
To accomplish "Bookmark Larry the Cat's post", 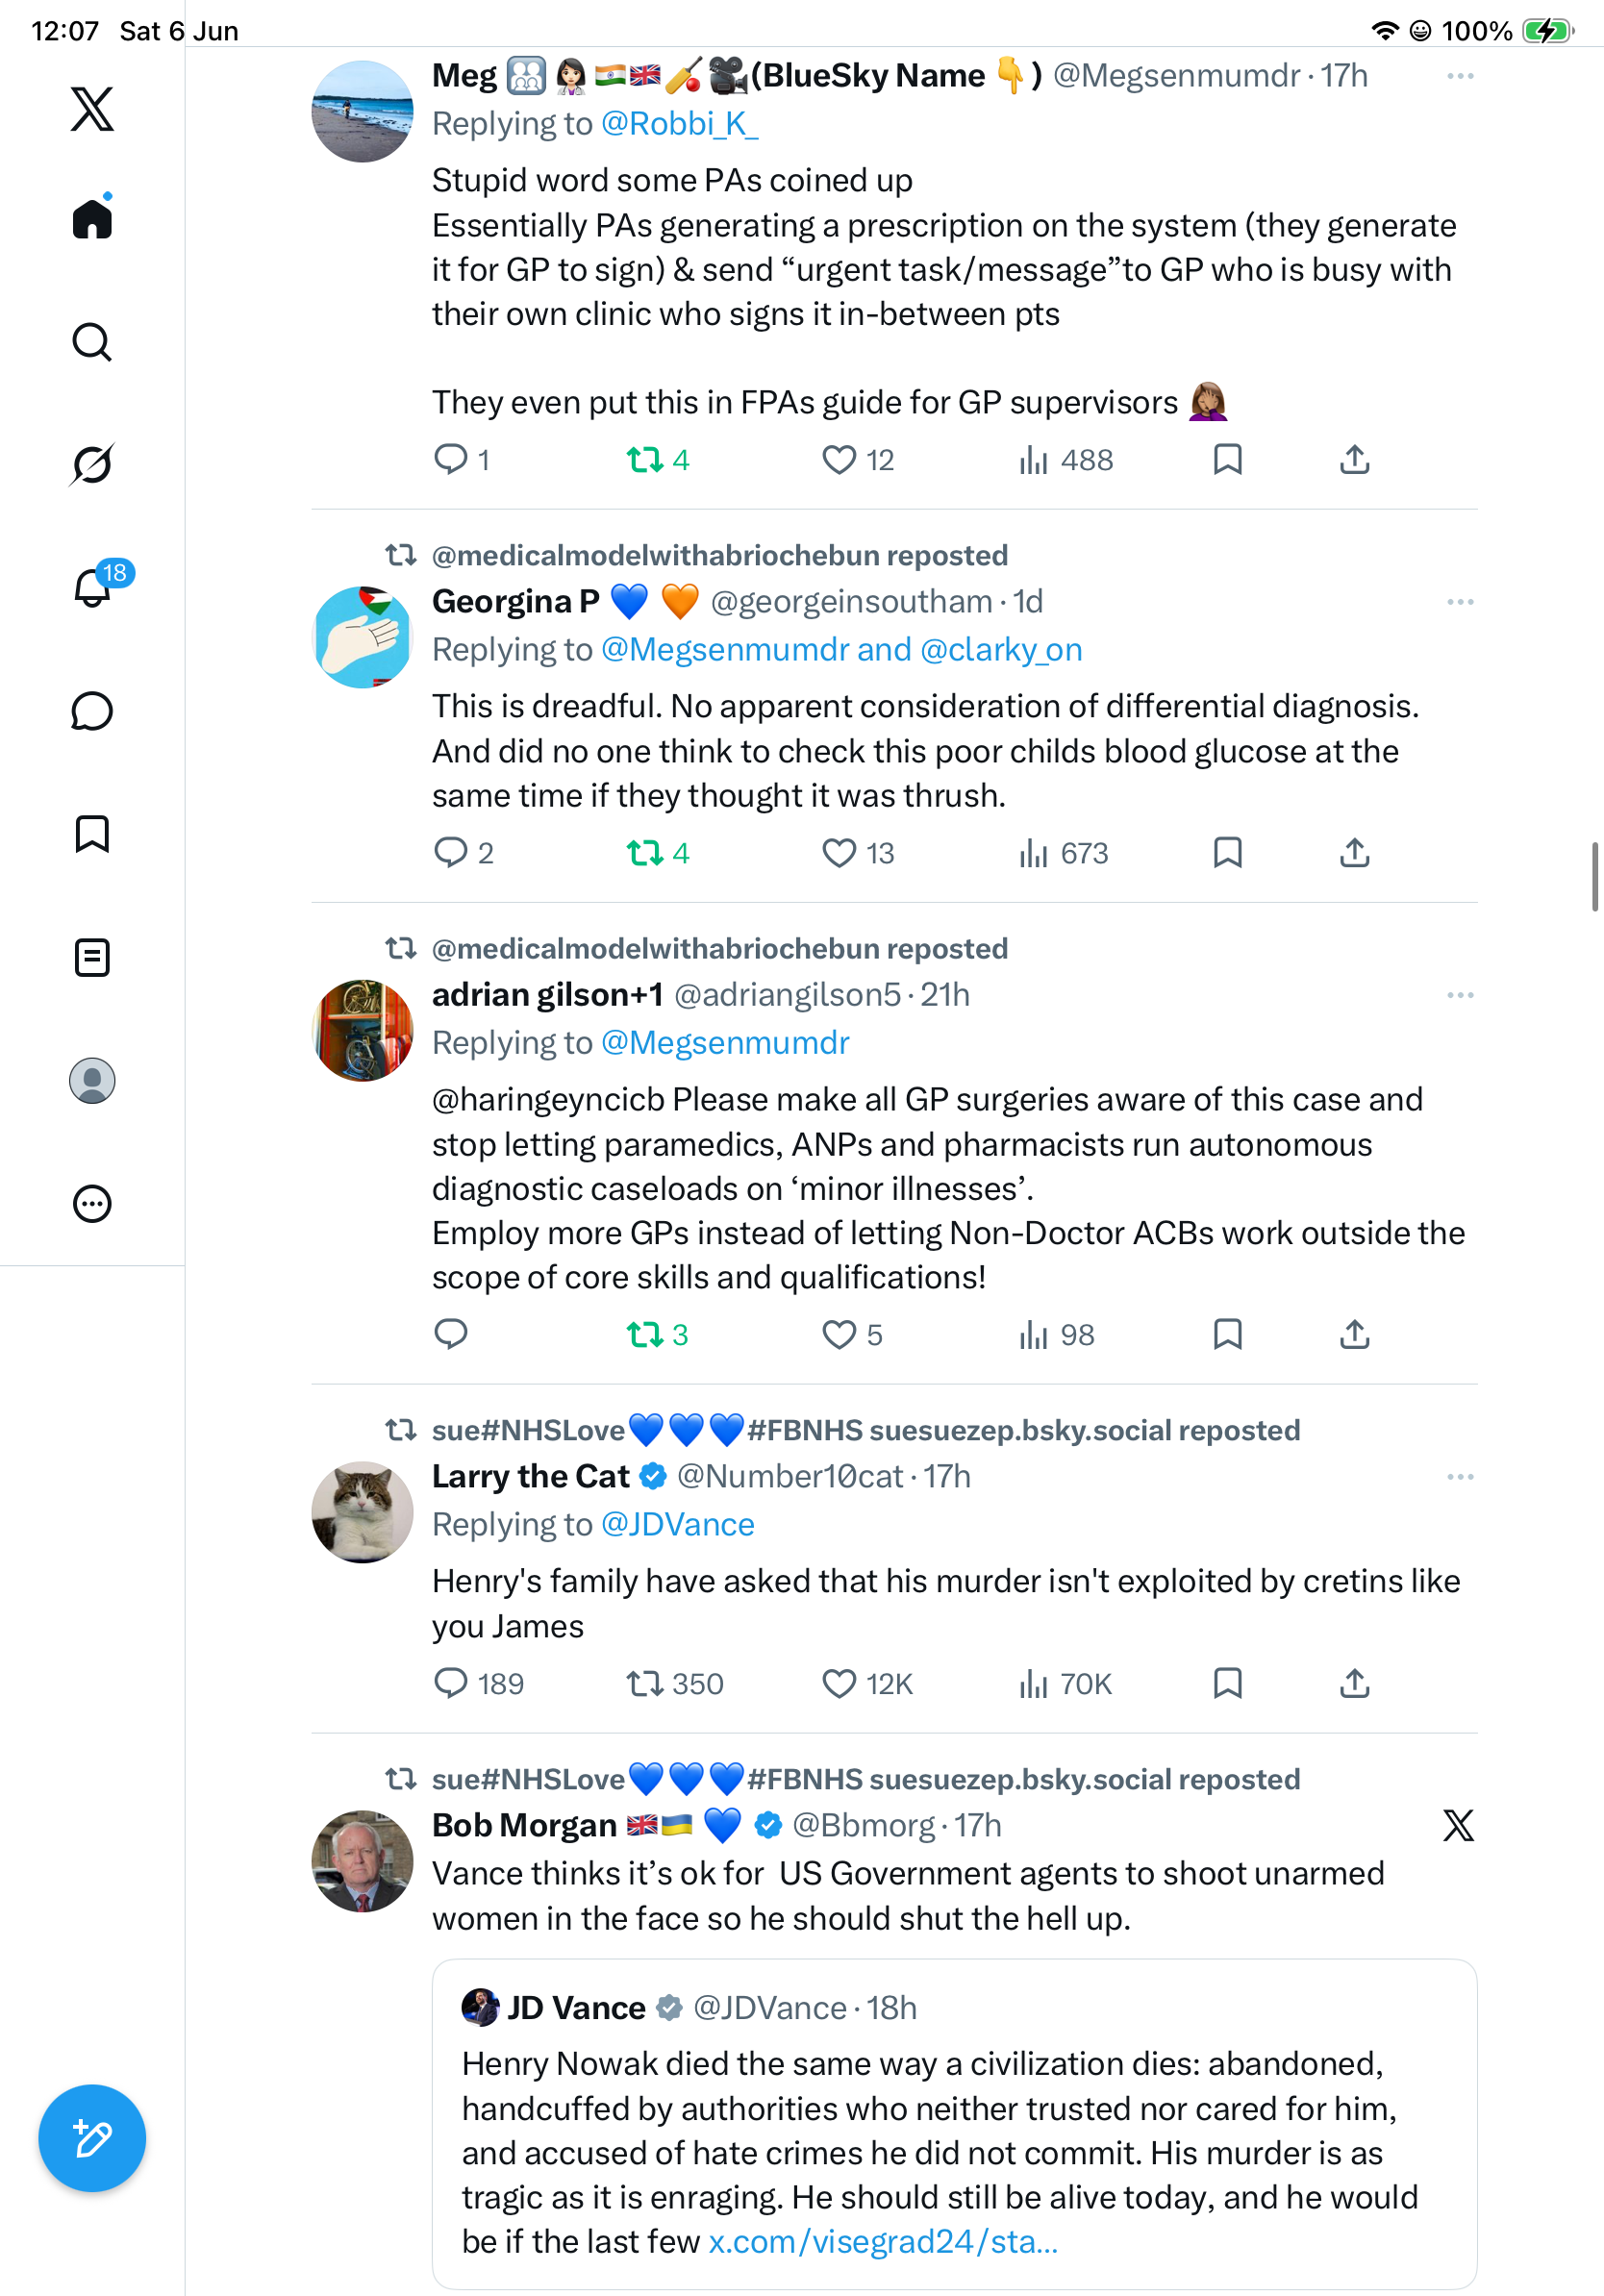I will coord(1227,1683).
